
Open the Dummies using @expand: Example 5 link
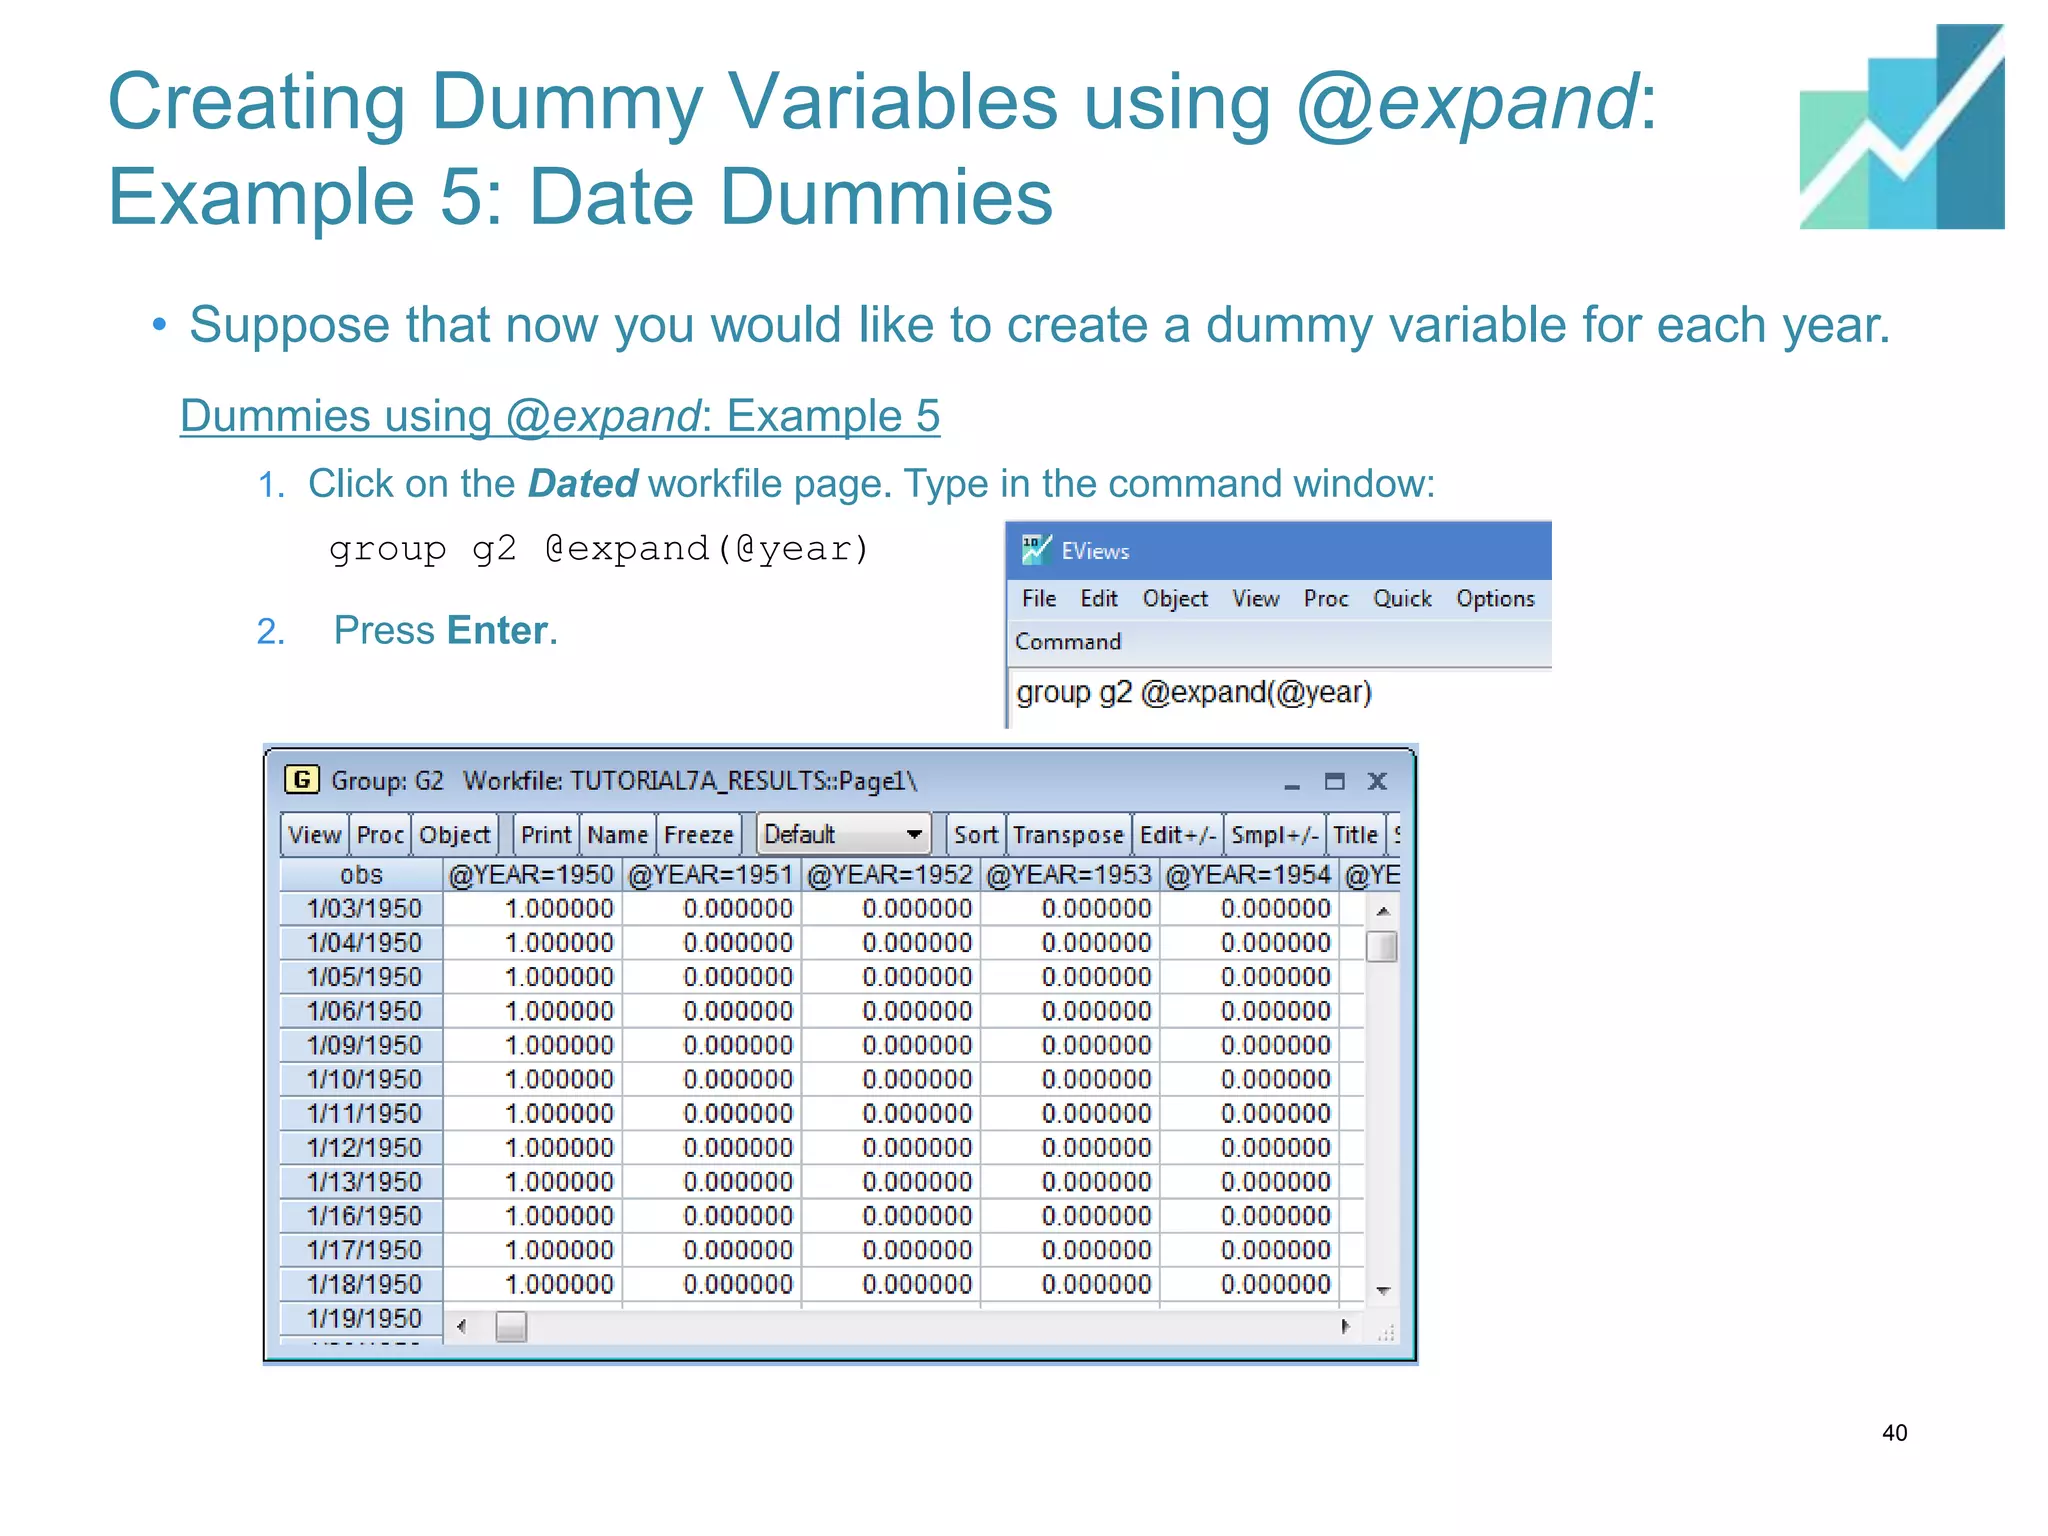[x=560, y=416]
